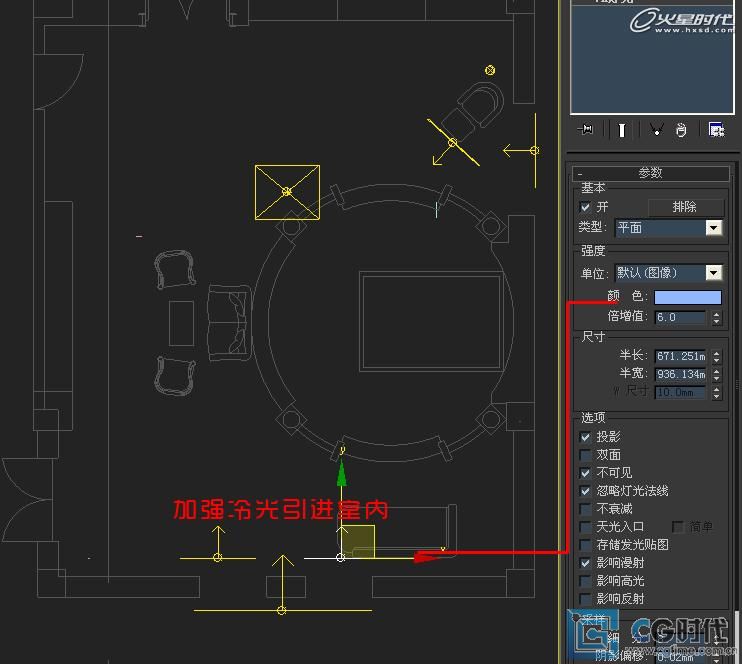742x664 pixels.
Task: Select the square plane light with X
Action: 287,192
